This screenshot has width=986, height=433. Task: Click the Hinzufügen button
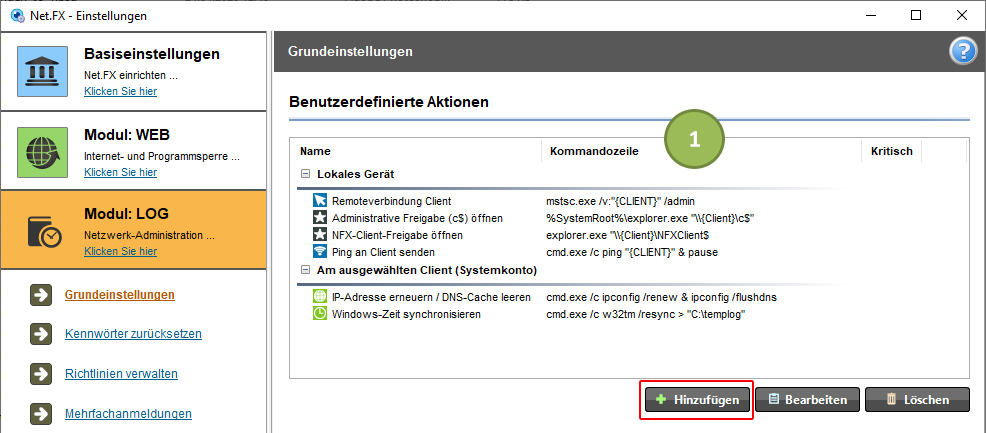pyautogui.click(x=697, y=400)
